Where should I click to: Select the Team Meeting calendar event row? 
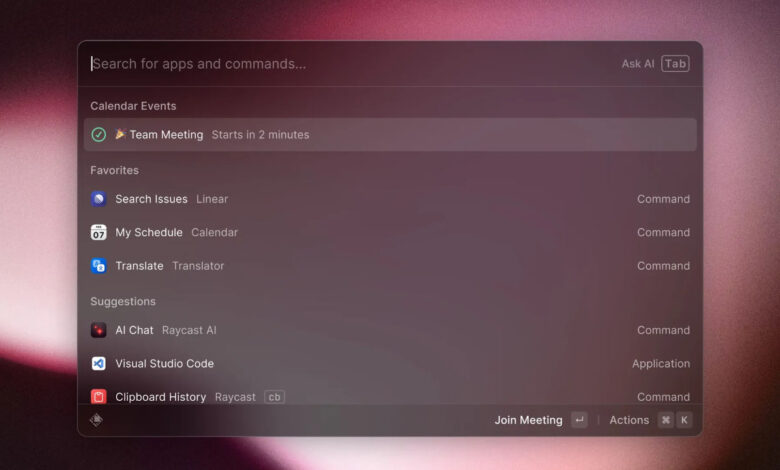point(390,134)
